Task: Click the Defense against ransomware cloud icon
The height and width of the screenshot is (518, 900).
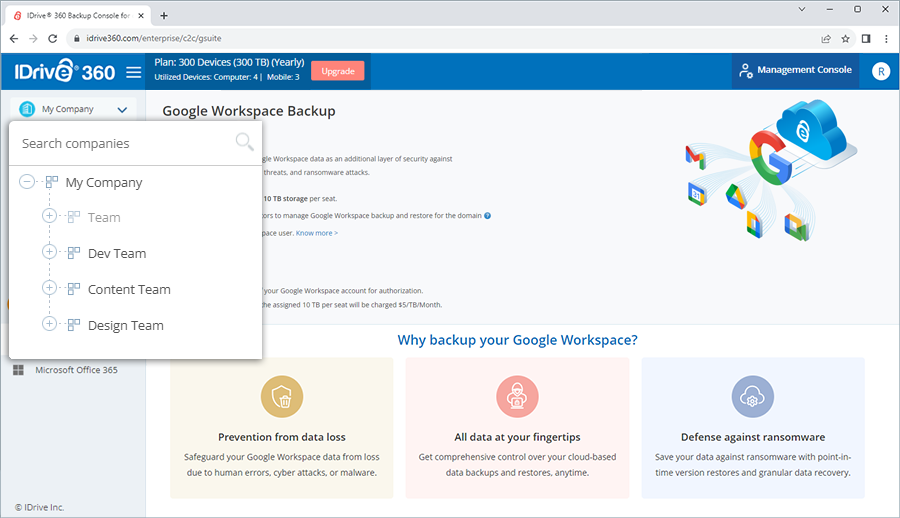Action: click(x=752, y=397)
